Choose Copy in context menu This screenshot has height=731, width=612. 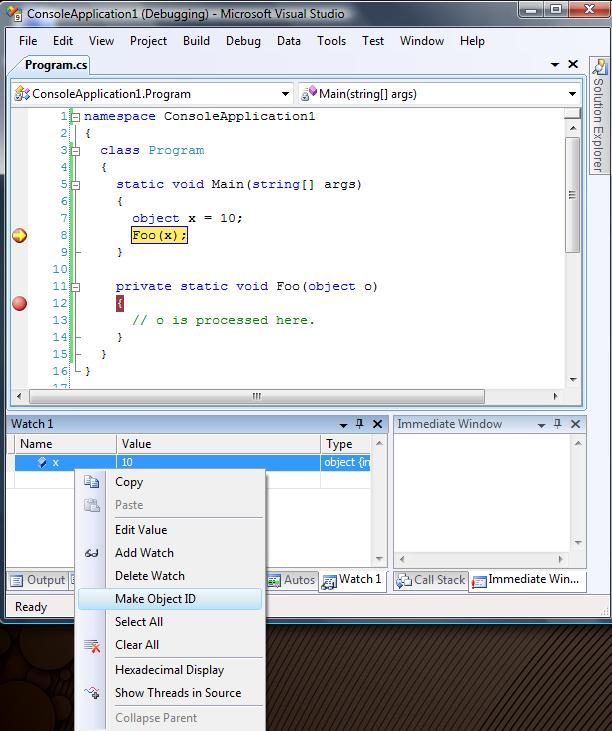click(x=170, y=482)
